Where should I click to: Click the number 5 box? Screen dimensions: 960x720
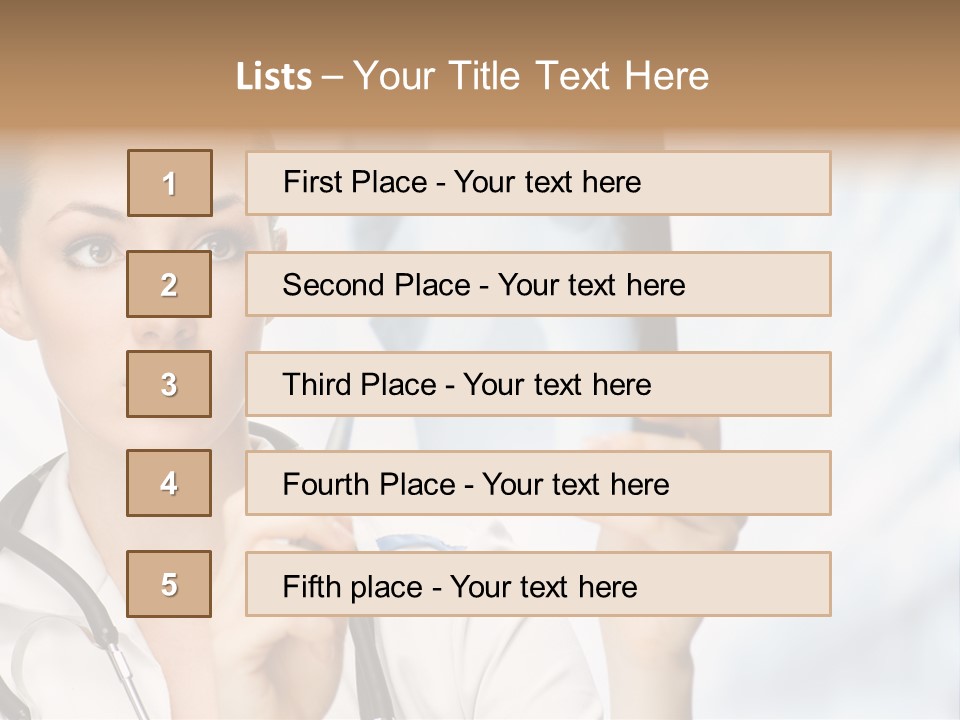[x=169, y=584]
